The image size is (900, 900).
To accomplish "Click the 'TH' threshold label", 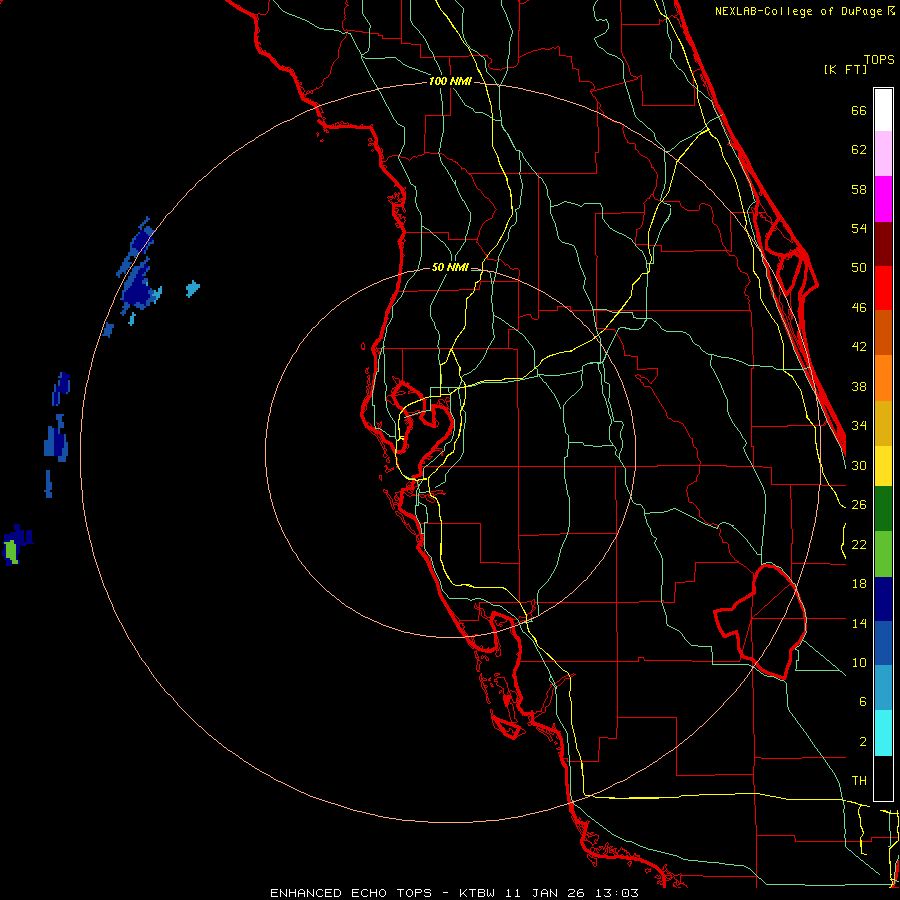I will (x=859, y=781).
